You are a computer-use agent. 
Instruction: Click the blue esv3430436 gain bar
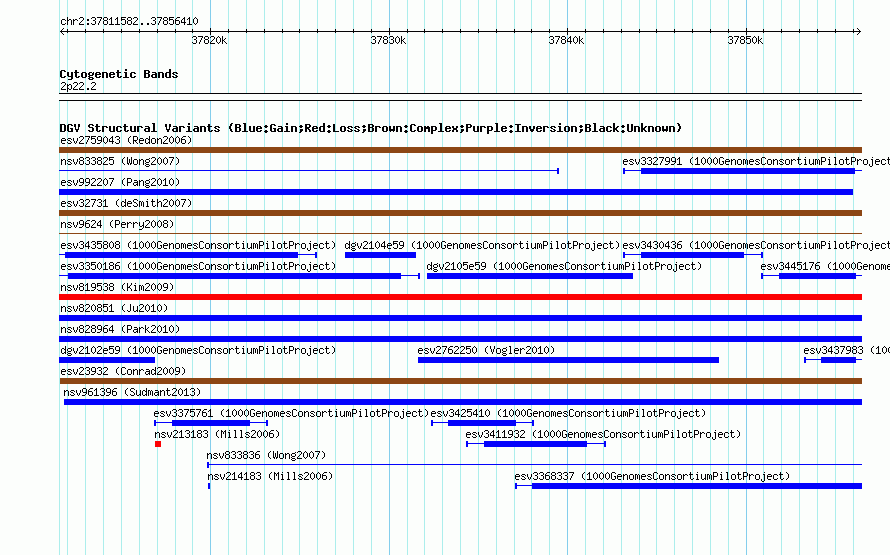click(692, 255)
